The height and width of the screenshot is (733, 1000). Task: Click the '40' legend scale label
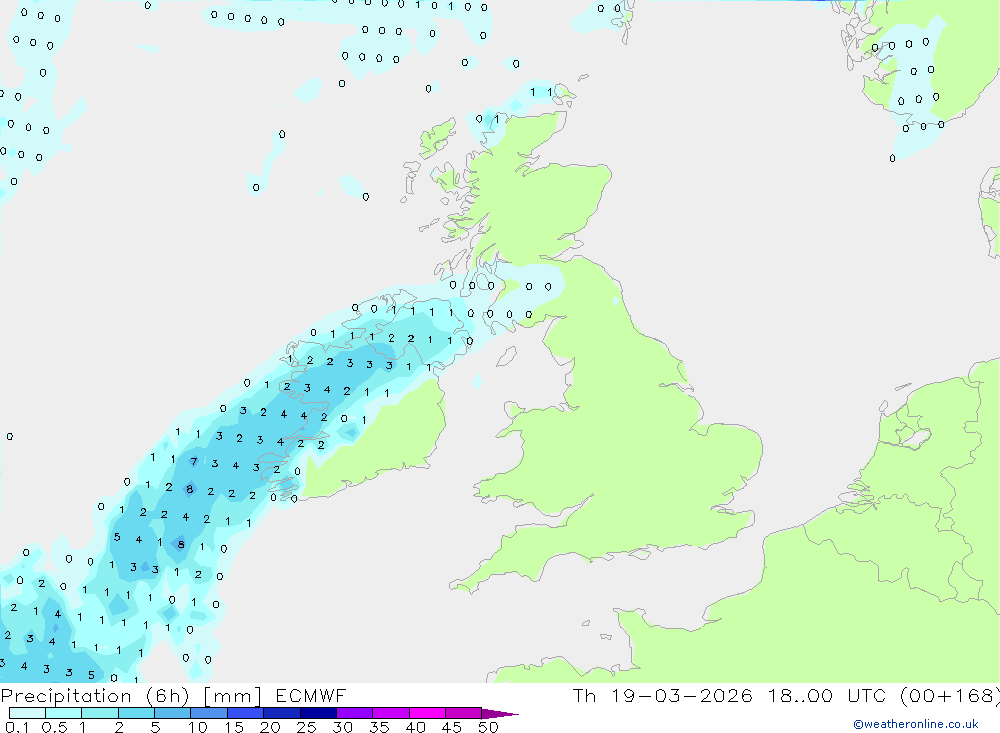pos(416,727)
